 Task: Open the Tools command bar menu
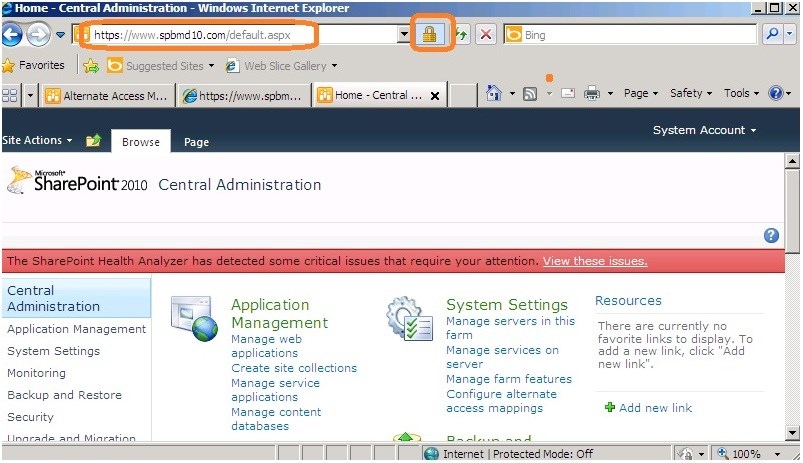point(741,93)
